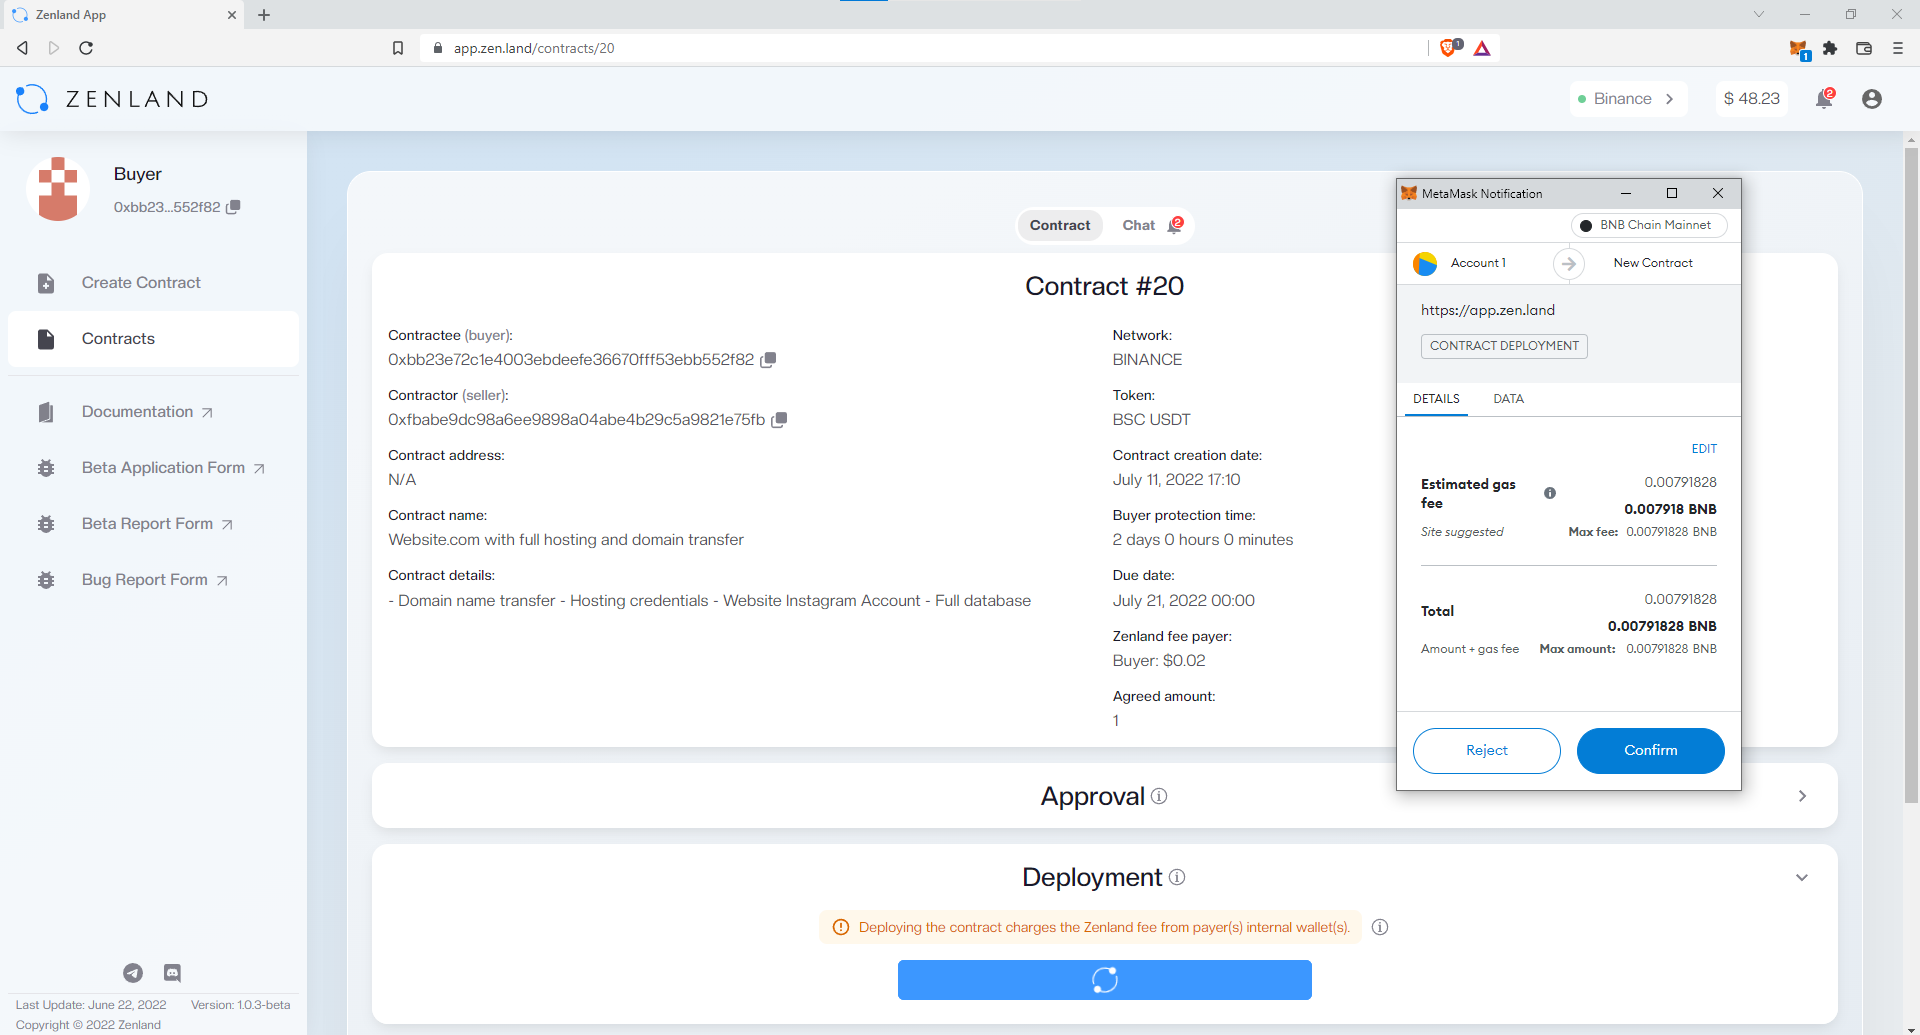1920x1035 pixels.
Task: Click MetaMask Account 1 avatar icon
Action: [x=1425, y=264]
